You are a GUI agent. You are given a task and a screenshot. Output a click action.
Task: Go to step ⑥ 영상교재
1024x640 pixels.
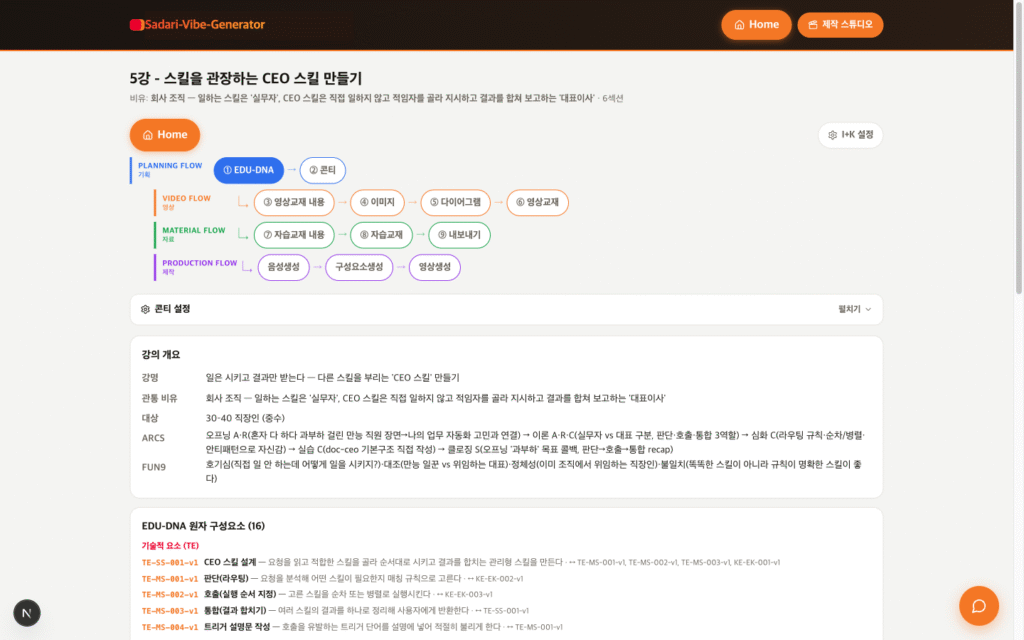pyautogui.click(x=537, y=202)
